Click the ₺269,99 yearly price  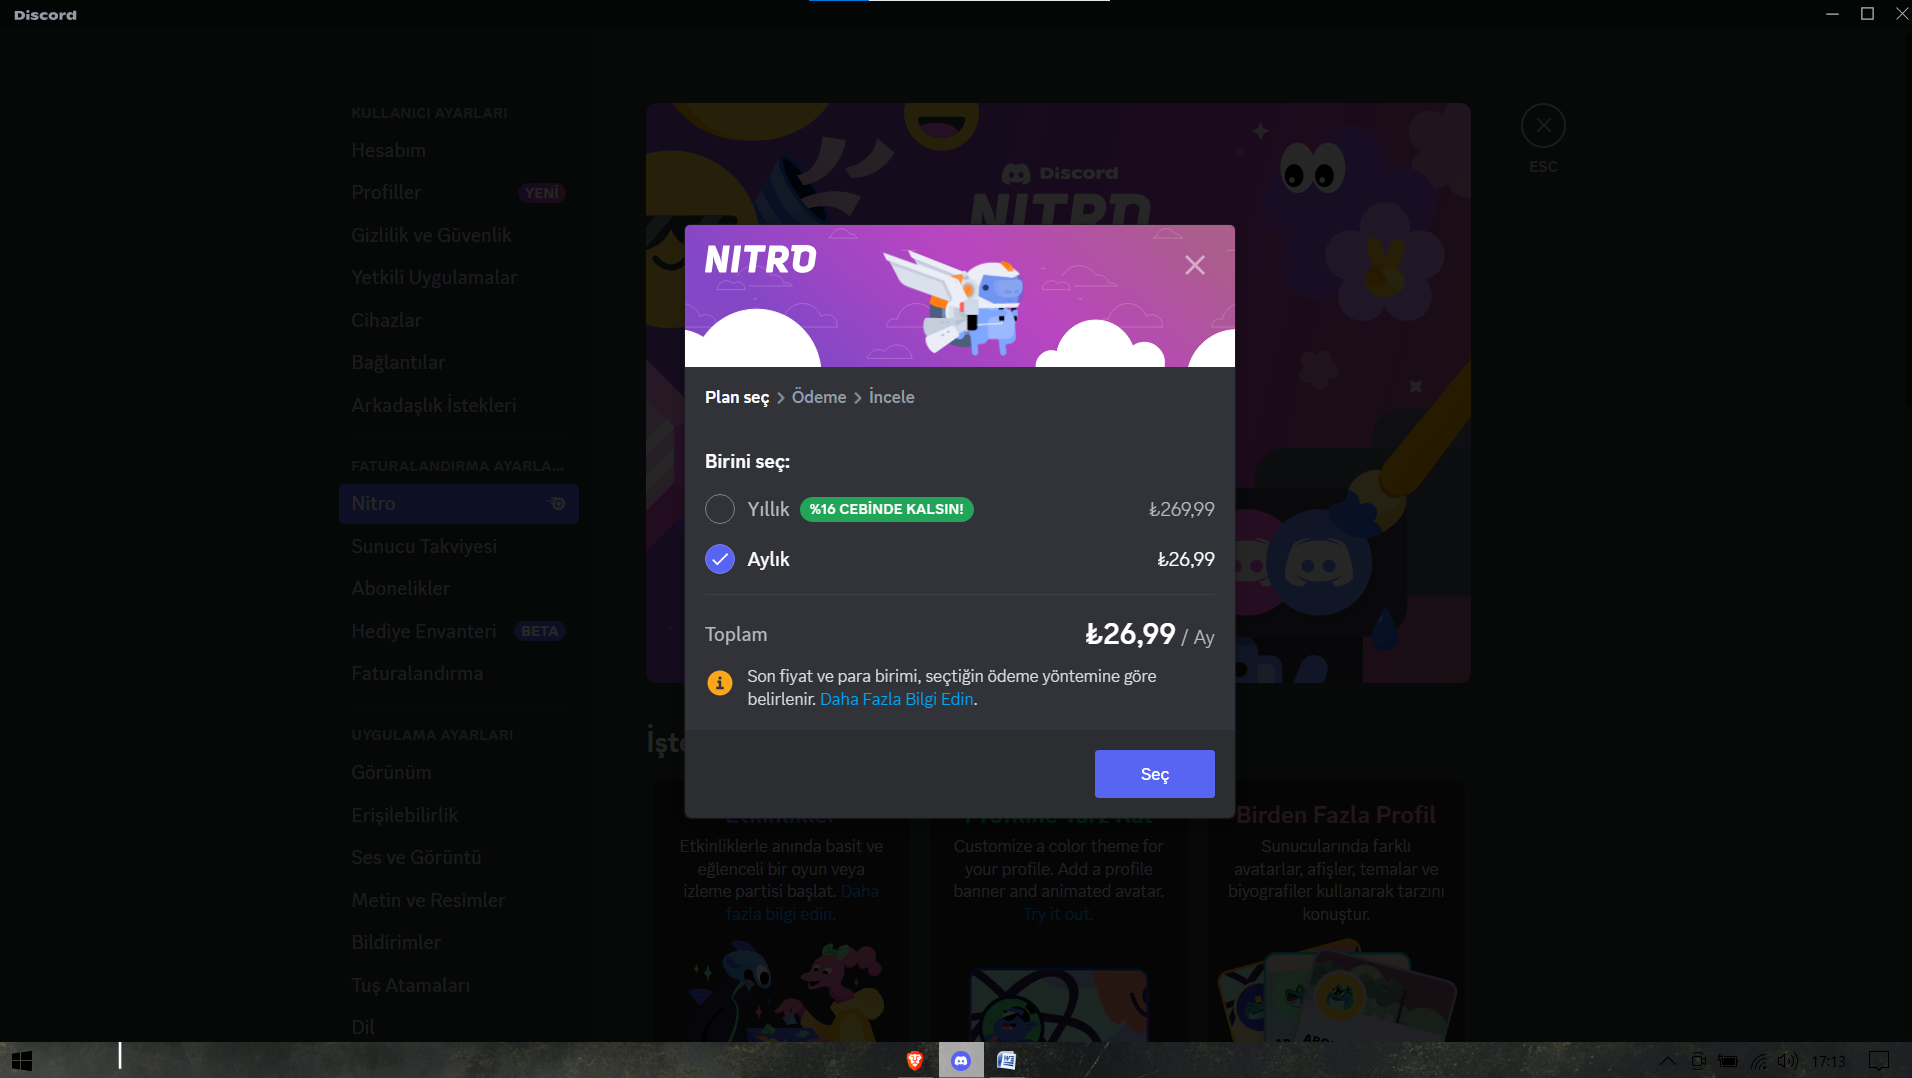pyautogui.click(x=1182, y=509)
